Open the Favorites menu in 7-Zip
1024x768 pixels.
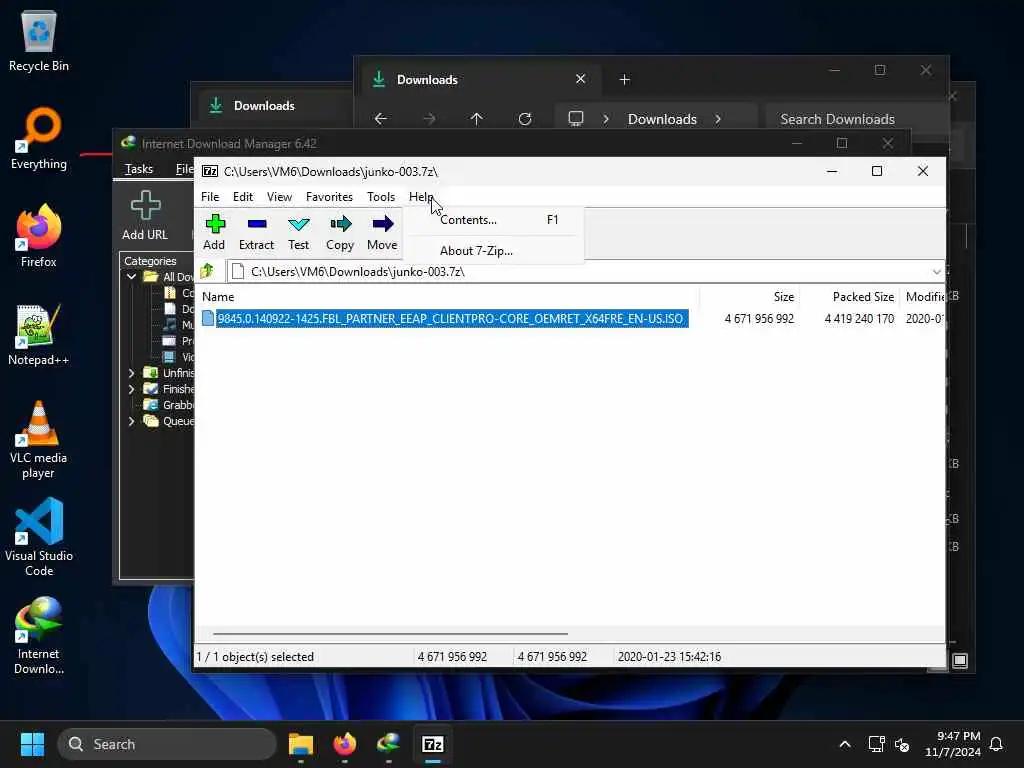[x=329, y=197]
